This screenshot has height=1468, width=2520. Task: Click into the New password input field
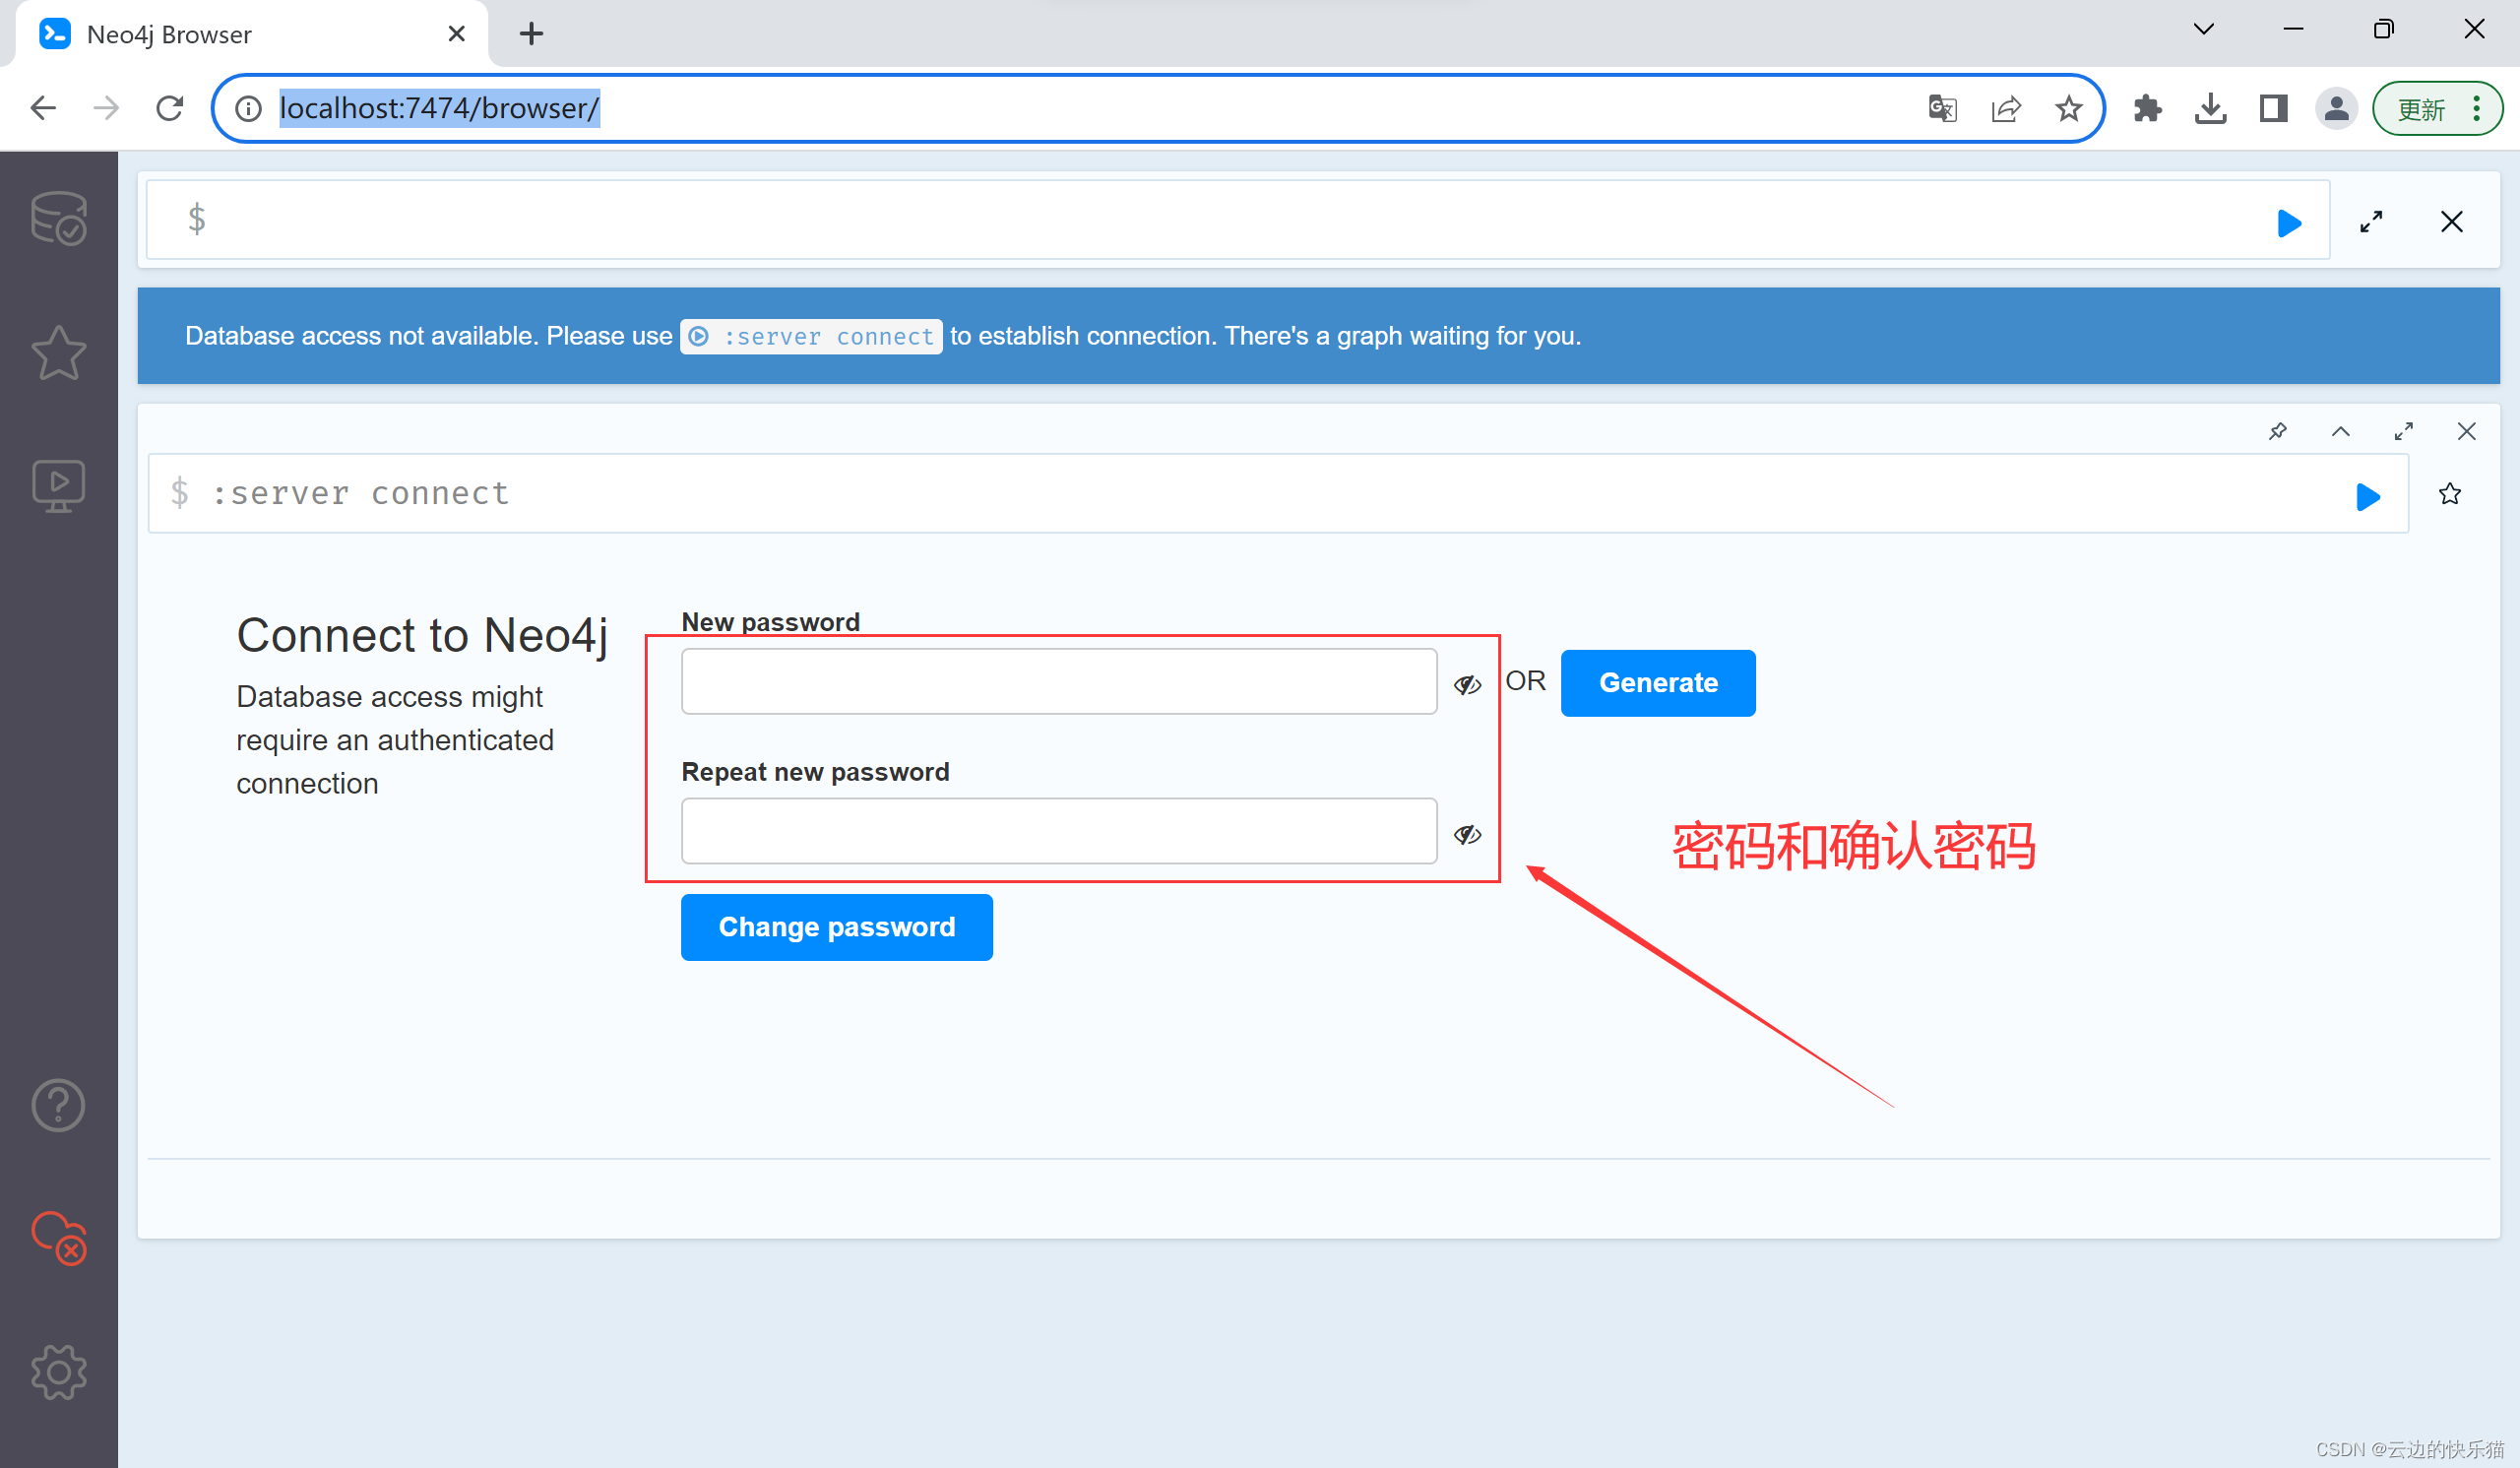tap(1058, 681)
